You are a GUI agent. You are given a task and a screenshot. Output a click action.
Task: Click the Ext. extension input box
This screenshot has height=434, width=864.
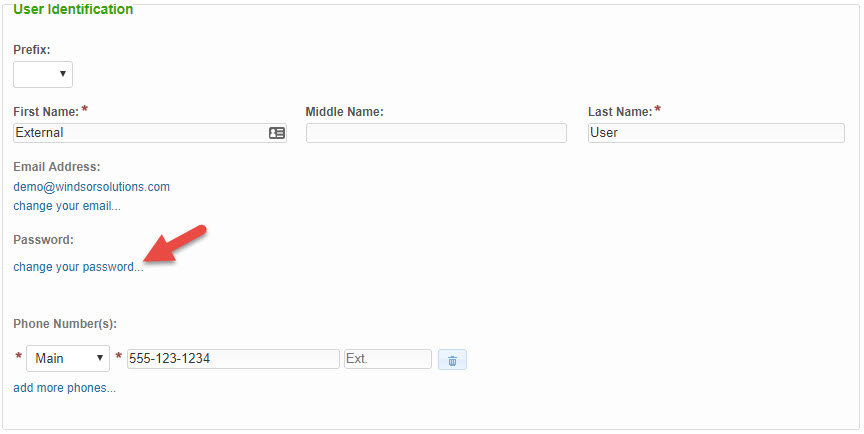coord(388,359)
